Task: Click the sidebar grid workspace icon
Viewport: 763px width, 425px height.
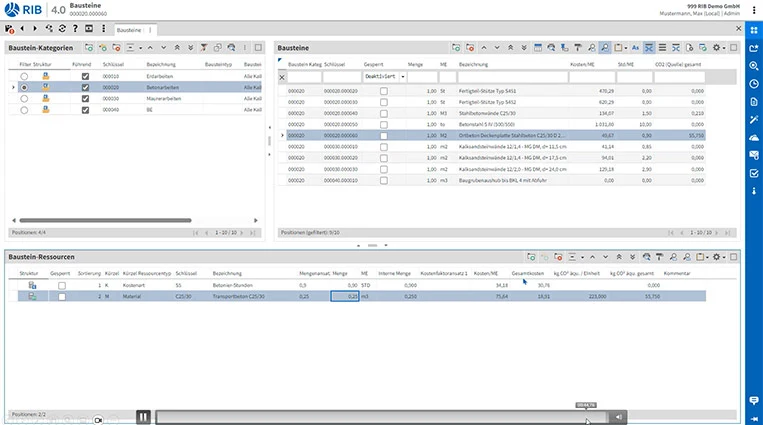Action: pyautogui.click(x=754, y=30)
